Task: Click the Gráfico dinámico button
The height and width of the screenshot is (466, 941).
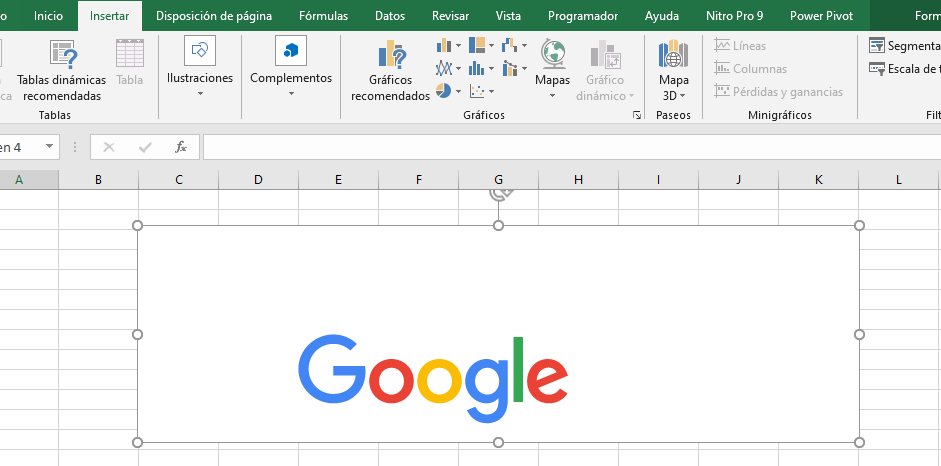Action: tap(605, 71)
